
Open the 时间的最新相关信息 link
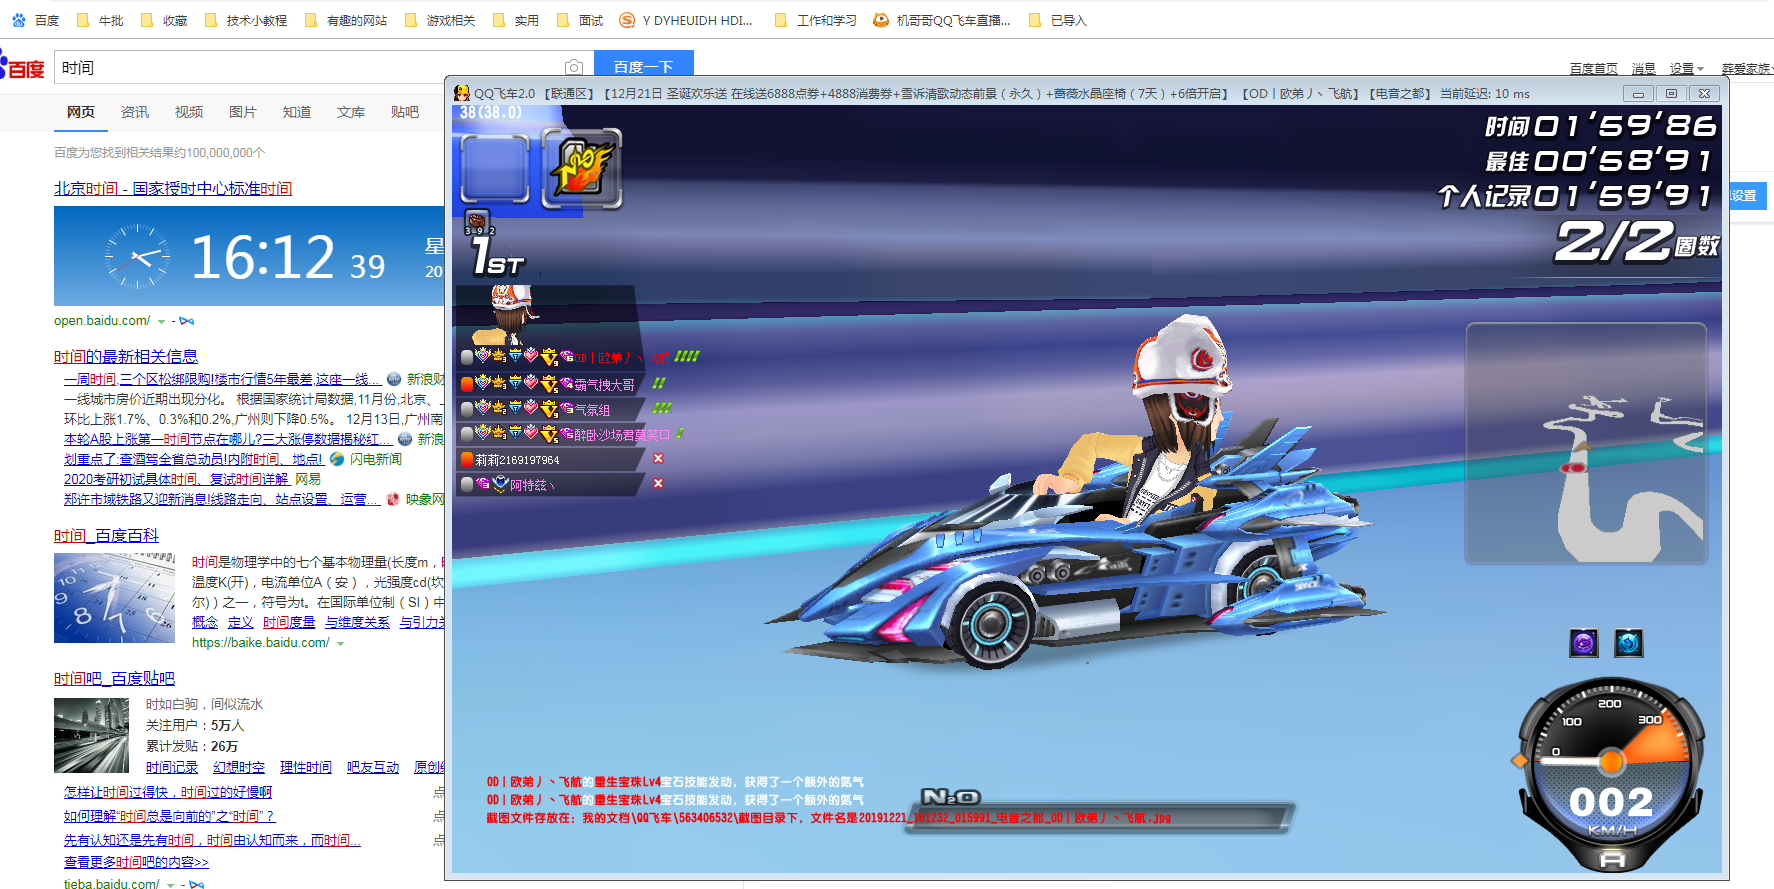pos(126,356)
